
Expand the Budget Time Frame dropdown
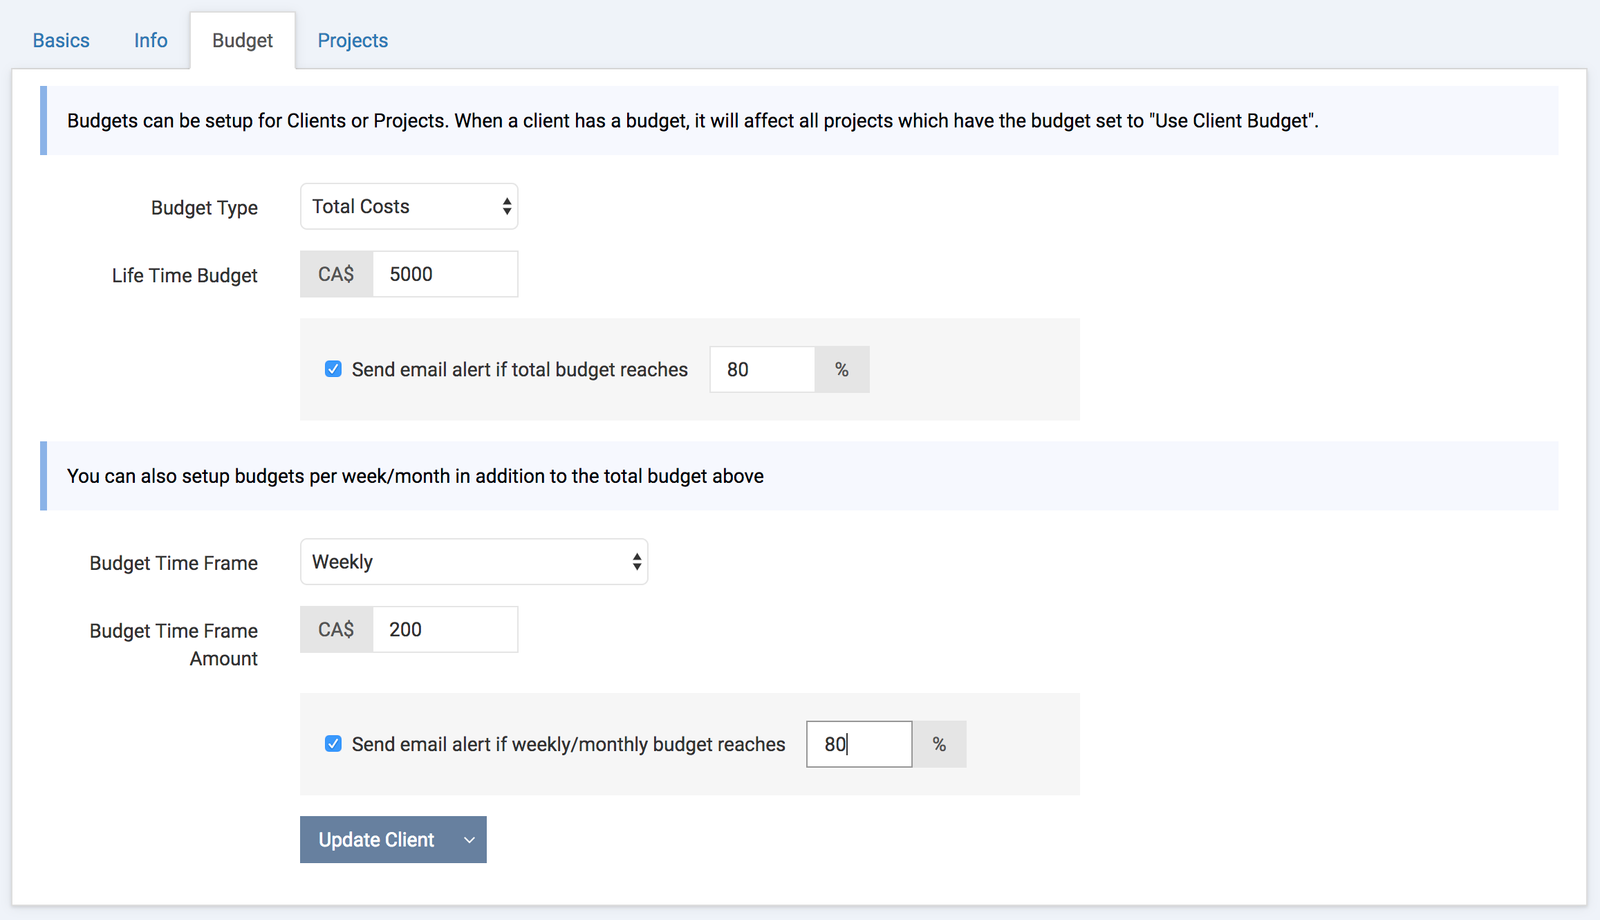[474, 562]
